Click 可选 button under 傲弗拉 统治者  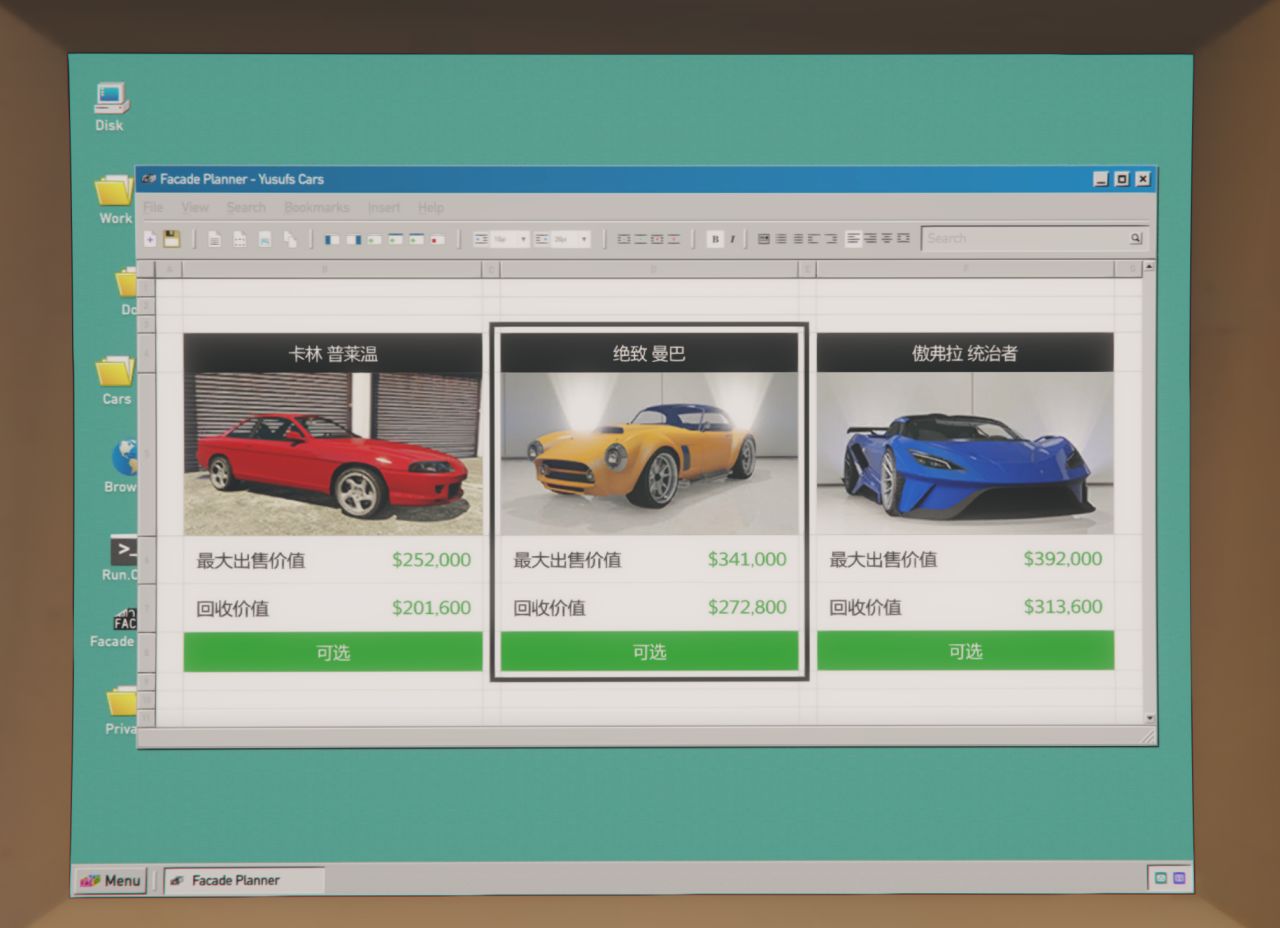point(965,651)
